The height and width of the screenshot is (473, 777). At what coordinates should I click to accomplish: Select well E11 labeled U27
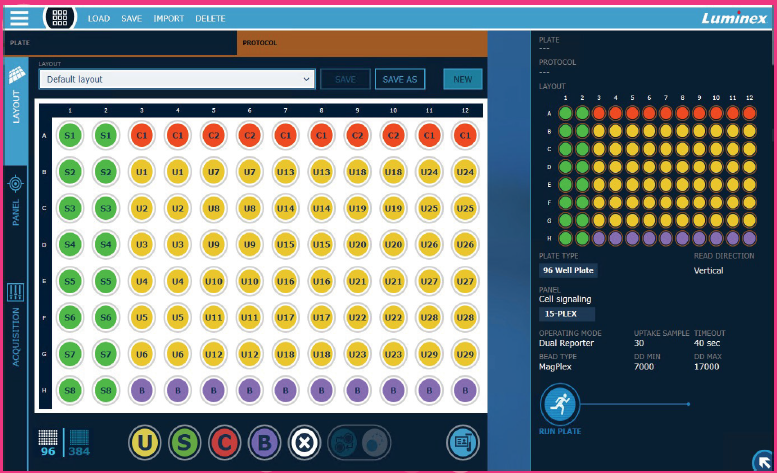click(x=429, y=281)
